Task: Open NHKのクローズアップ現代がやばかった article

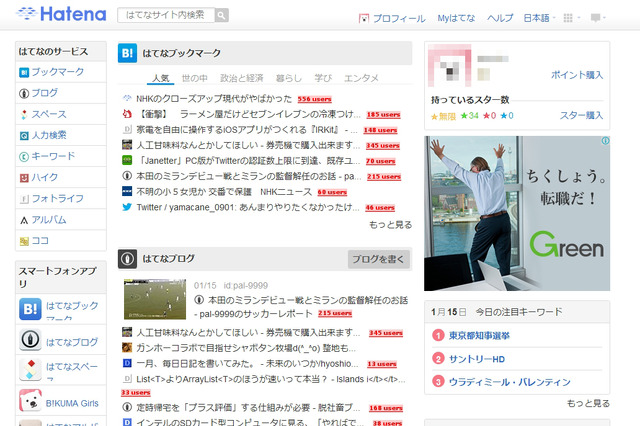Action: pos(214,99)
